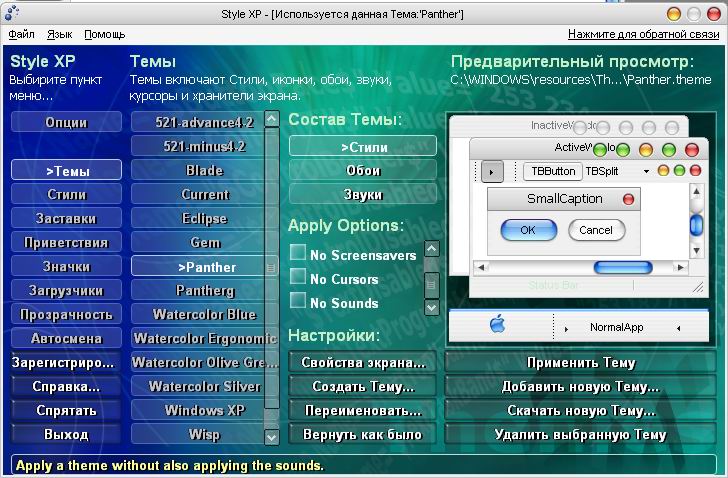Choose the Gem theme

[198, 243]
